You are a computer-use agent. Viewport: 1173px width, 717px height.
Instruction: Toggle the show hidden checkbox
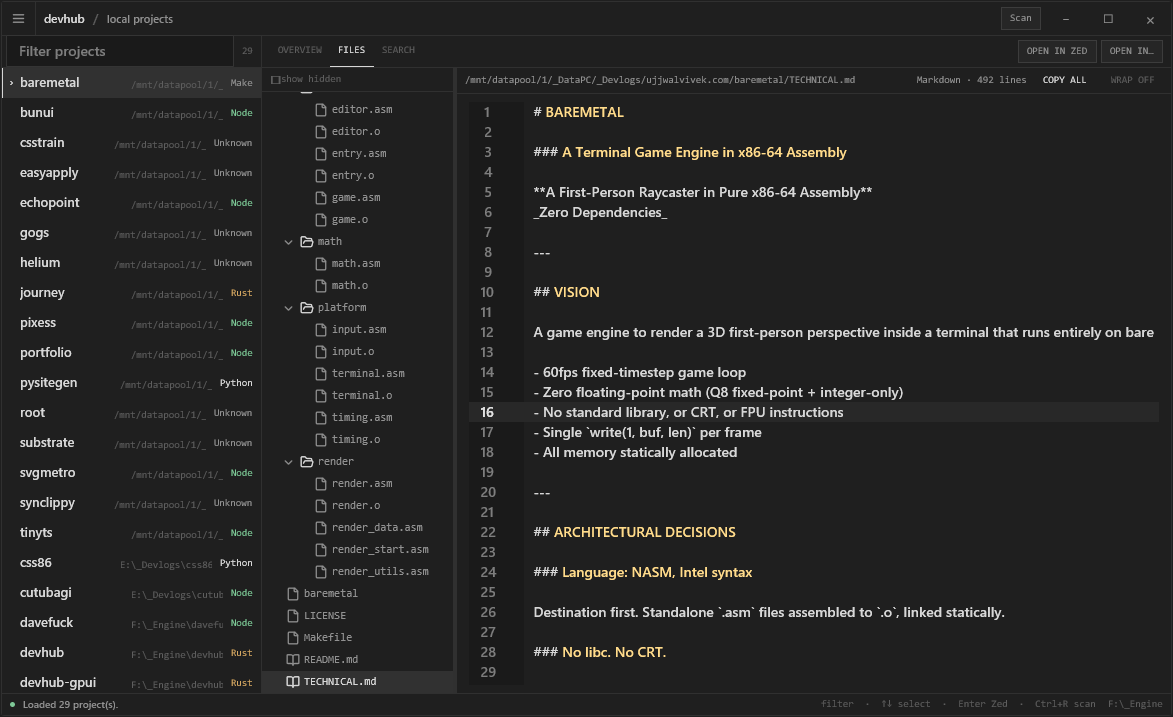[275, 79]
